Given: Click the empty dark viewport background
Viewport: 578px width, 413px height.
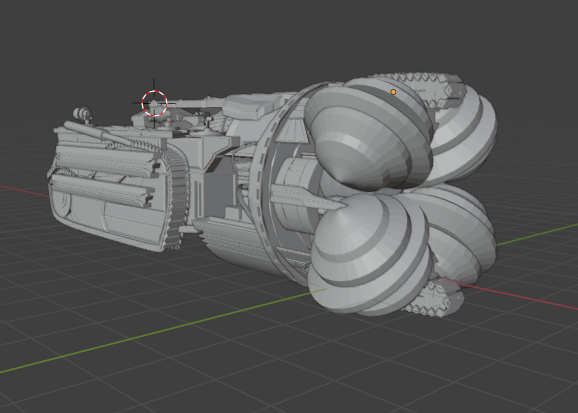Looking at the screenshot, I should coord(258,37).
